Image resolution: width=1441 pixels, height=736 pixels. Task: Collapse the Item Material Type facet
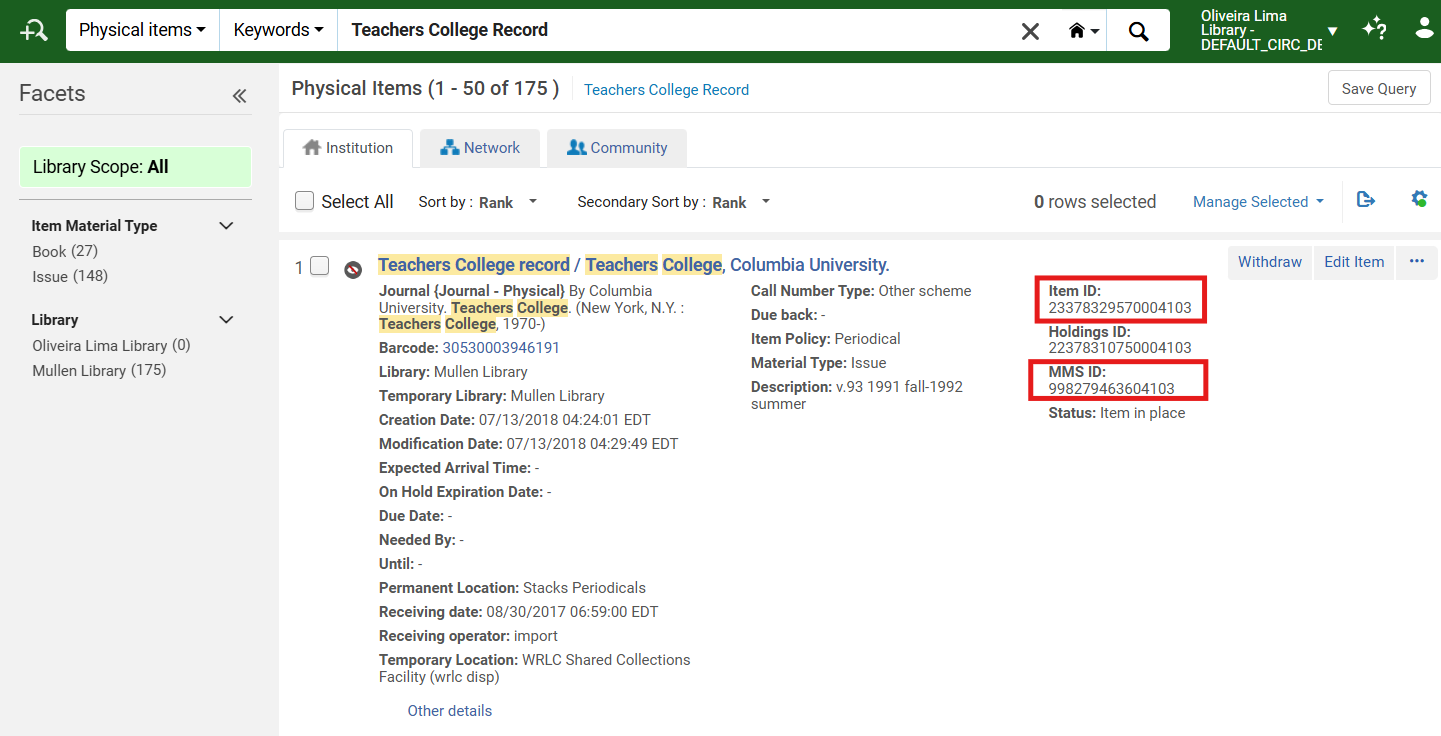[x=226, y=226]
